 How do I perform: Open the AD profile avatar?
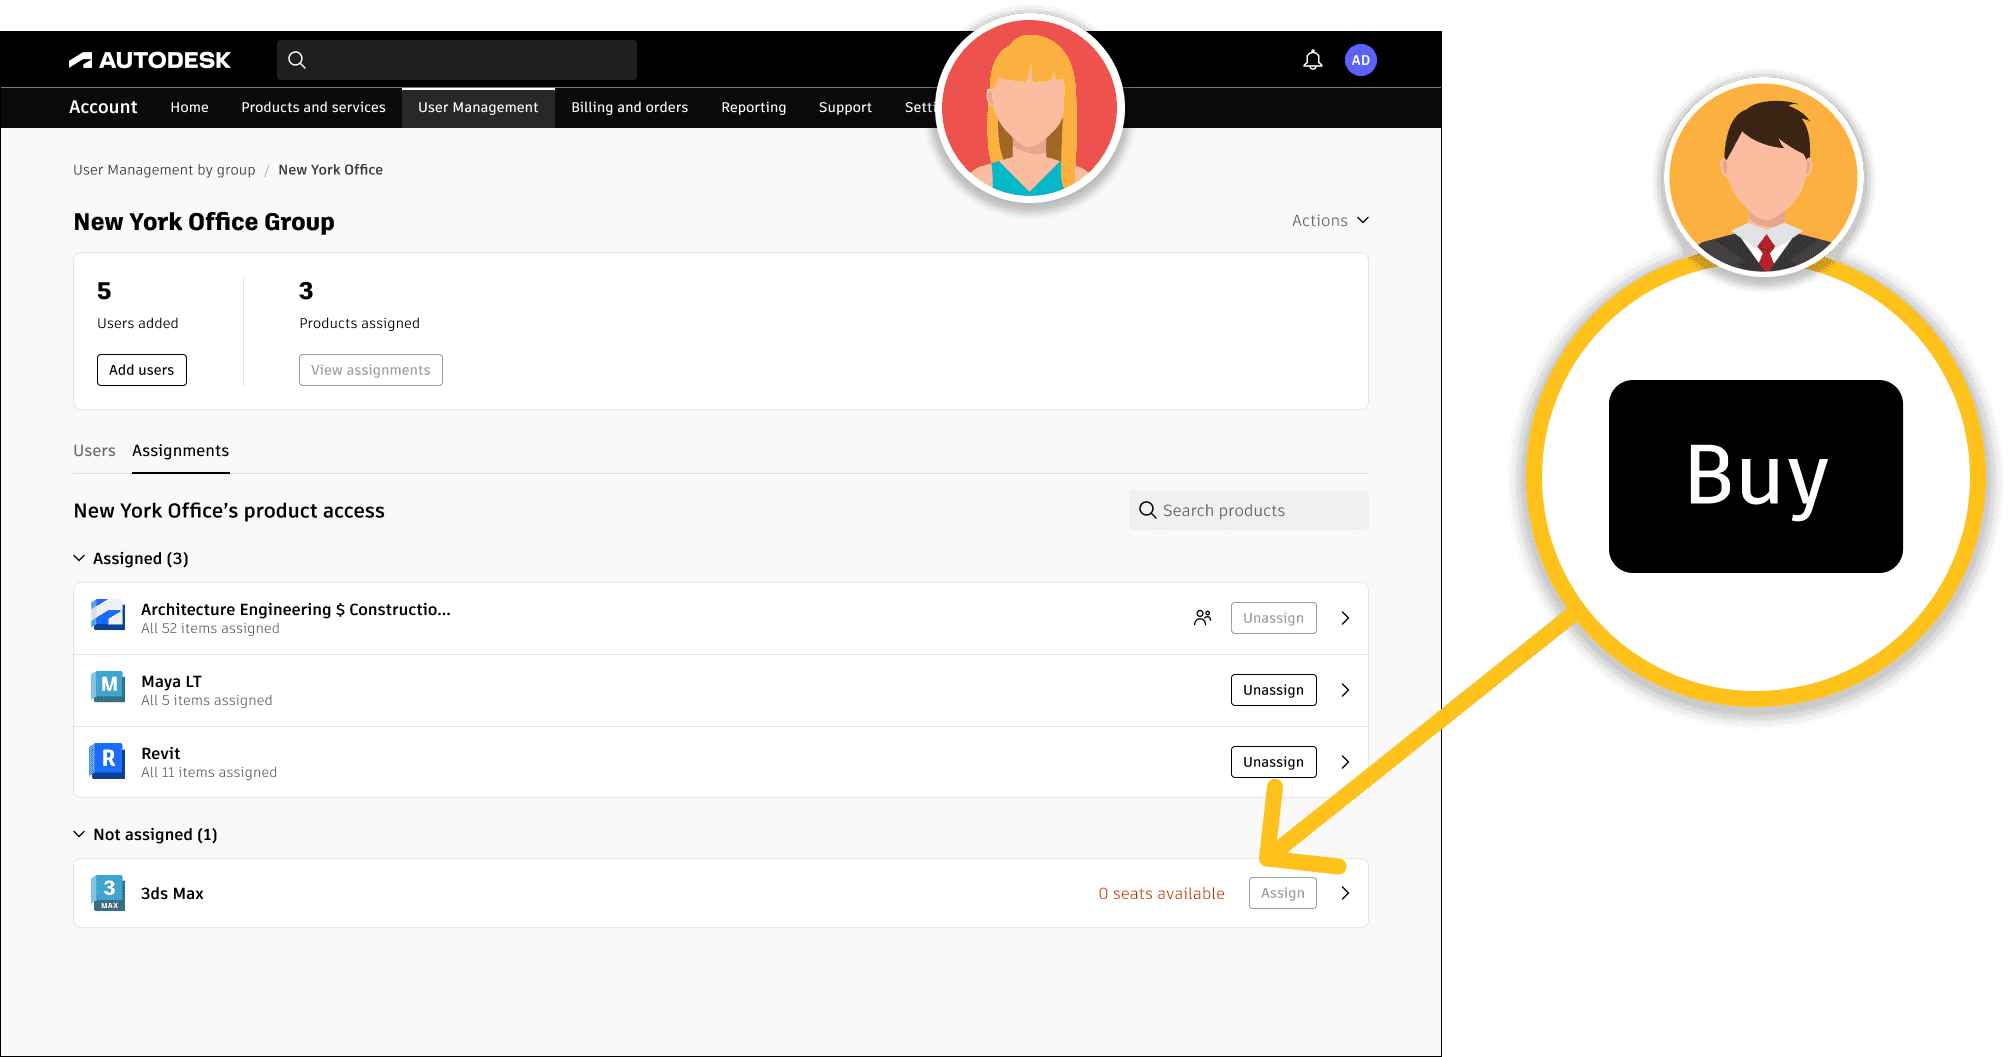pos(1361,60)
